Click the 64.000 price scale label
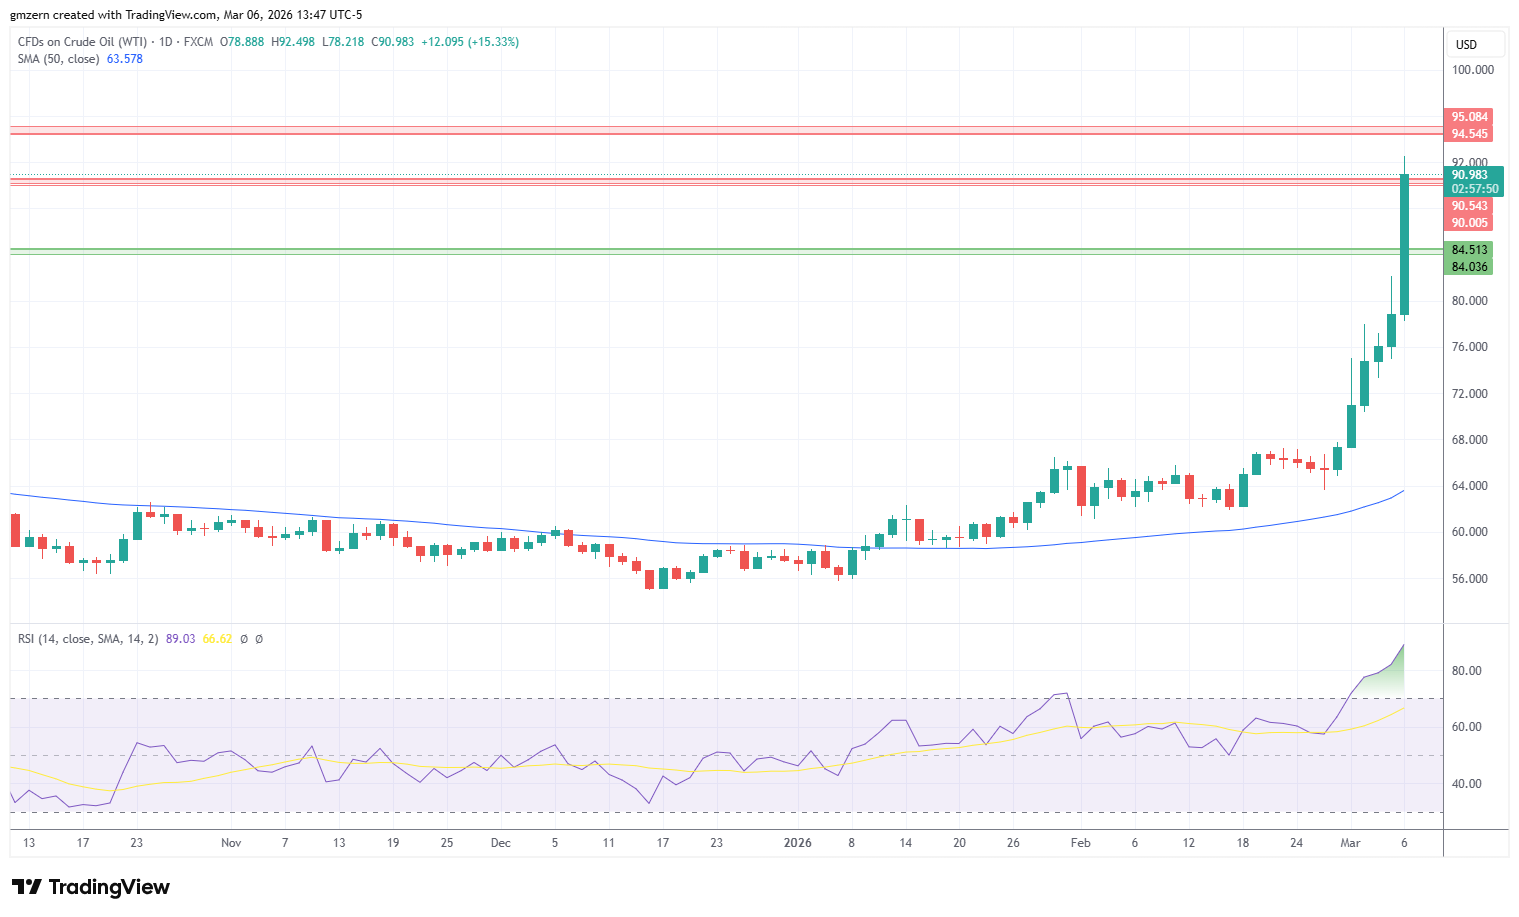Screen dimensions: 1519x917 coord(1469,486)
